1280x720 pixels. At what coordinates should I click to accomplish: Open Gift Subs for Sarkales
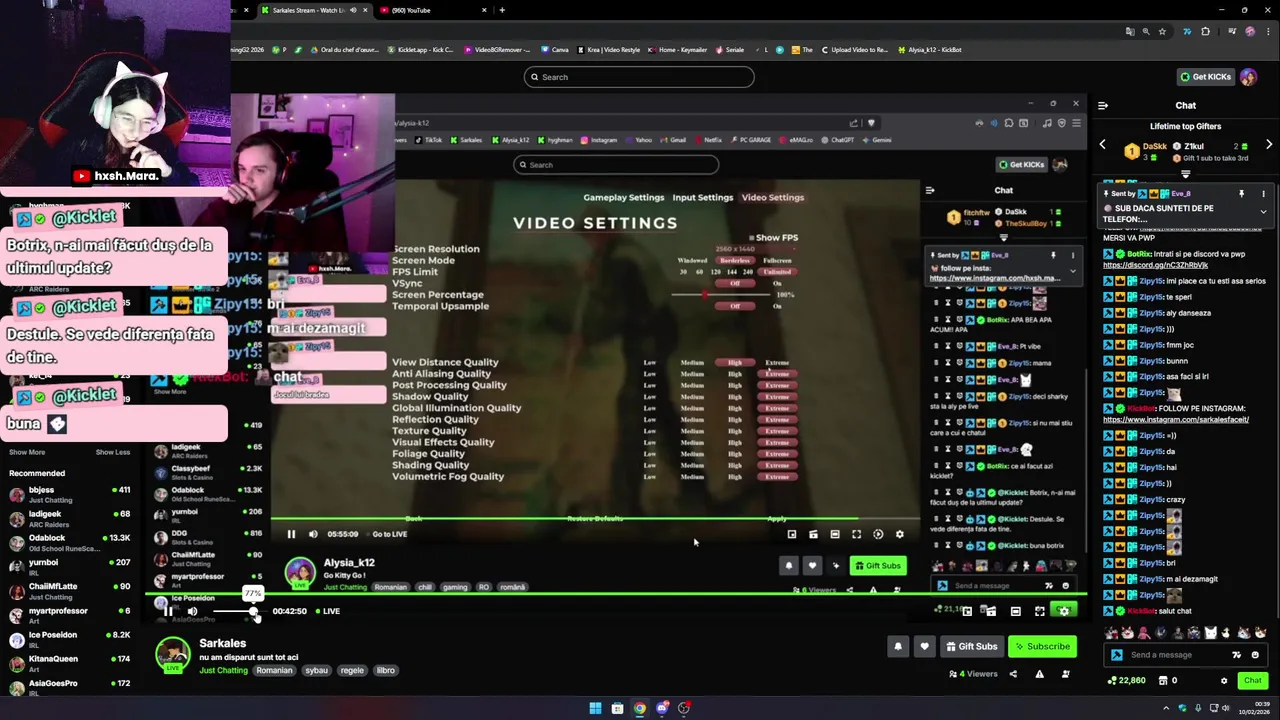click(x=971, y=646)
